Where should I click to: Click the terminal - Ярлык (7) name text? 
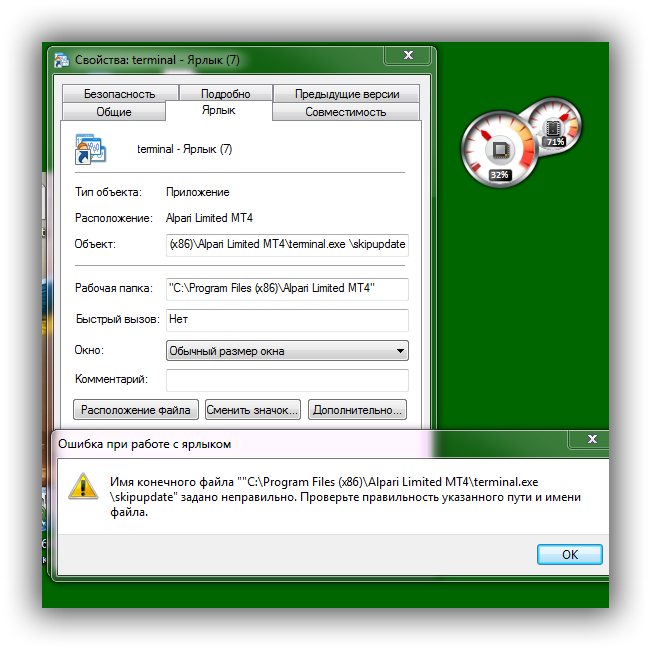[x=184, y=149]
